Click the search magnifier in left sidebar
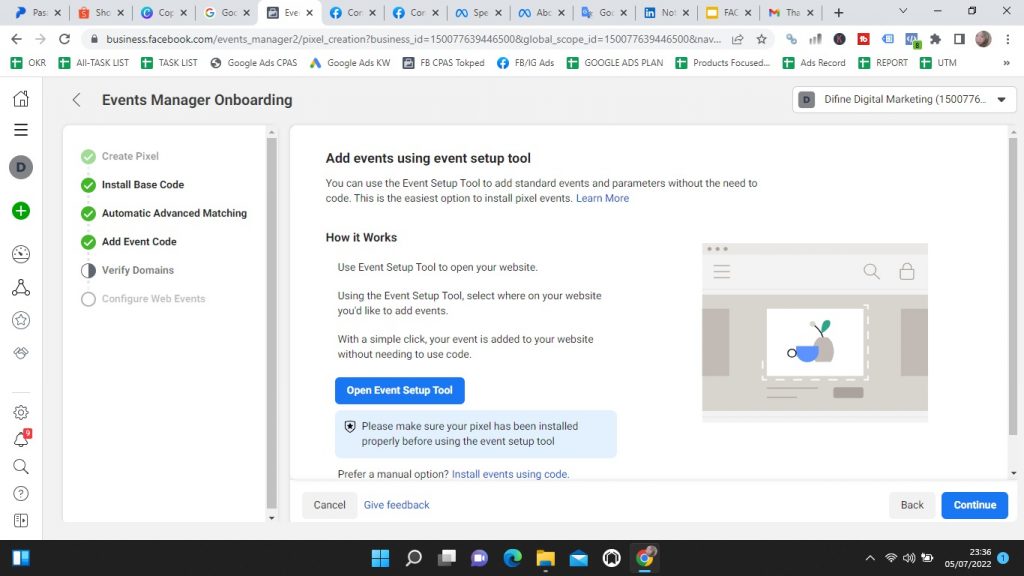The width and height of the screenshot is (1024, 576). 20,466
